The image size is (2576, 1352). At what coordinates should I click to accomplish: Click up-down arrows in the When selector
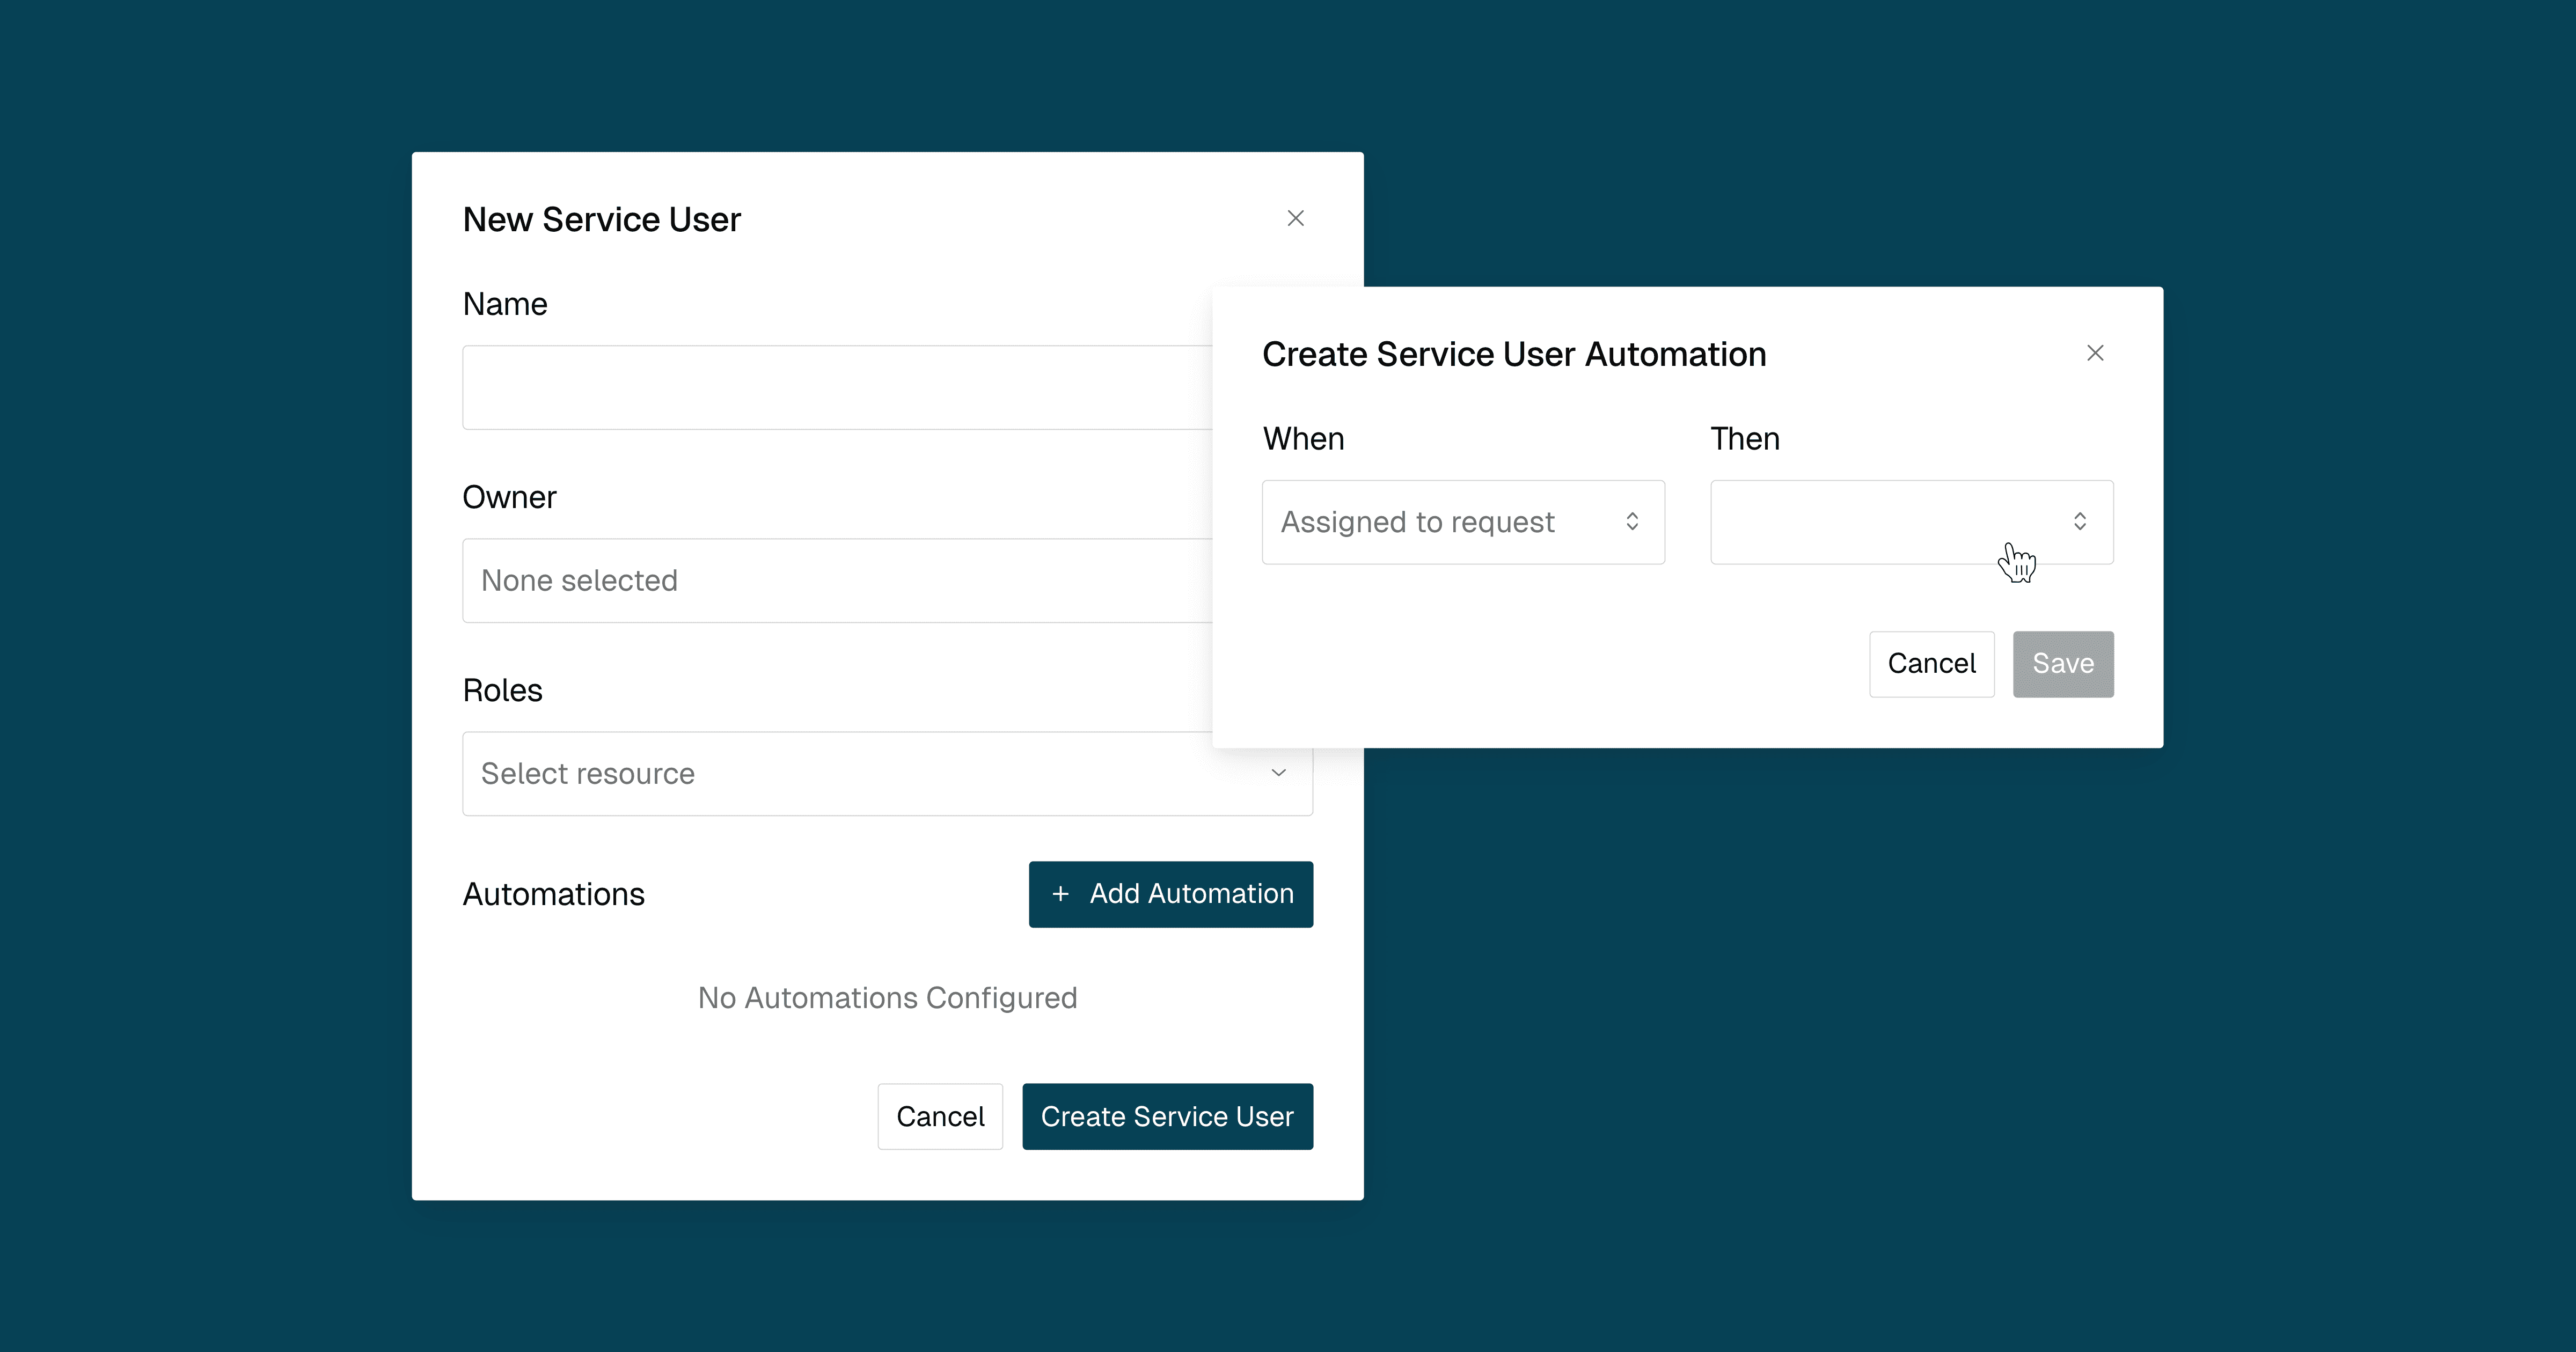[1632, 522]
